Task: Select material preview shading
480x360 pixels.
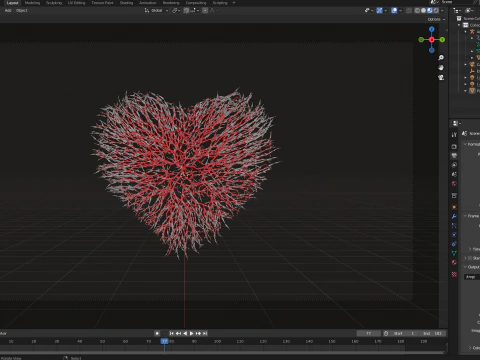Action: tap(430, 11)
